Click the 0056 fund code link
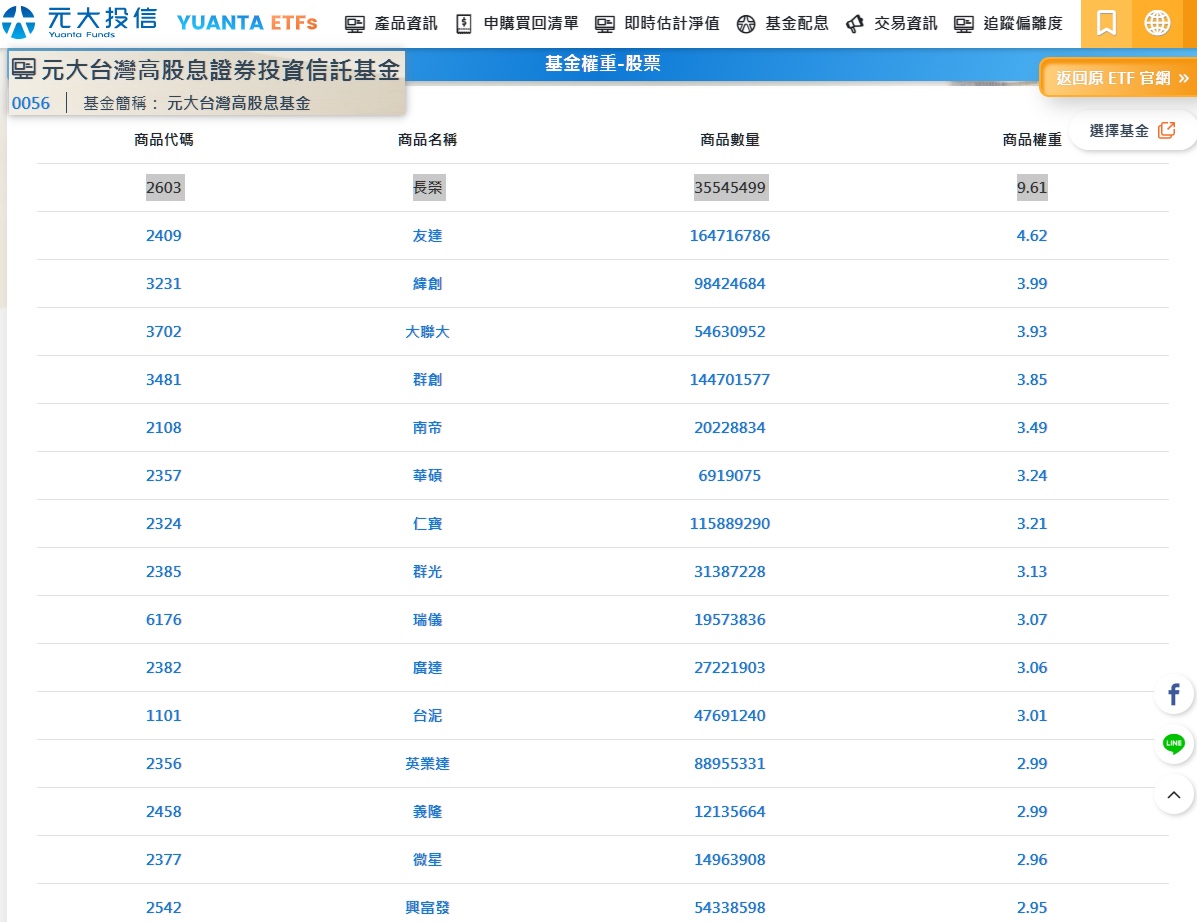 point(31,103)
